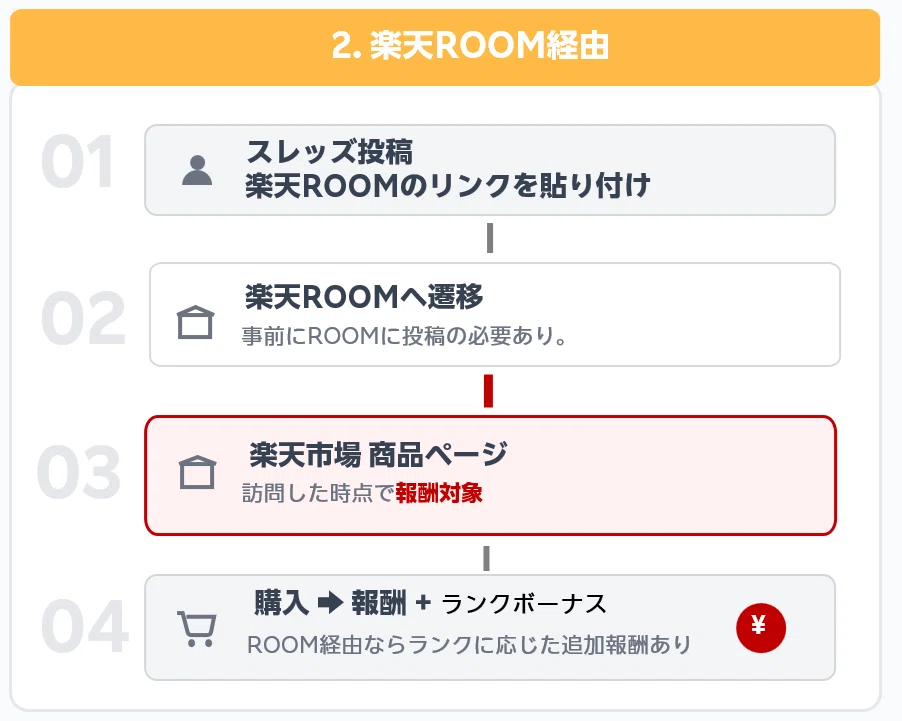Click the スレッズ投稿 heading text

pyautogui.click(x=329, y=152)
